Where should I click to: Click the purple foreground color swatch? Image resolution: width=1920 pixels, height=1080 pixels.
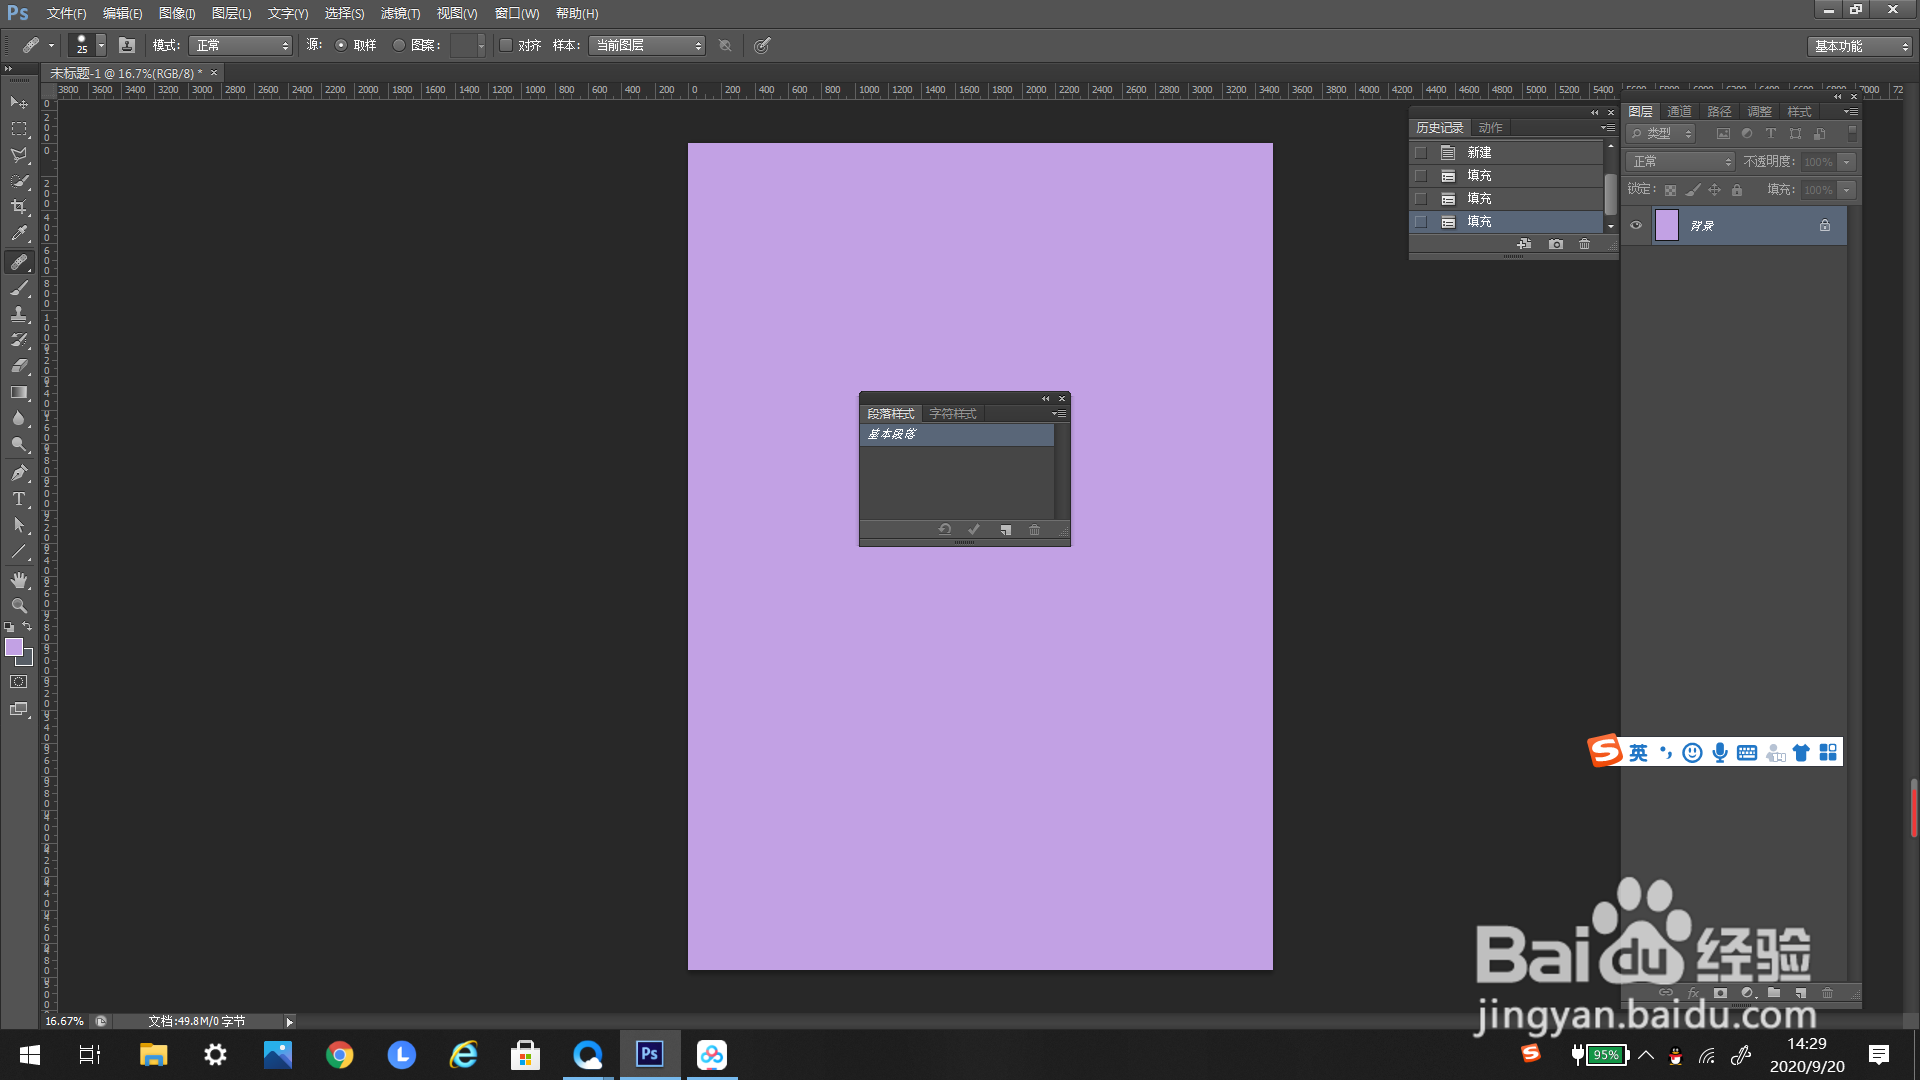point(14,647)
